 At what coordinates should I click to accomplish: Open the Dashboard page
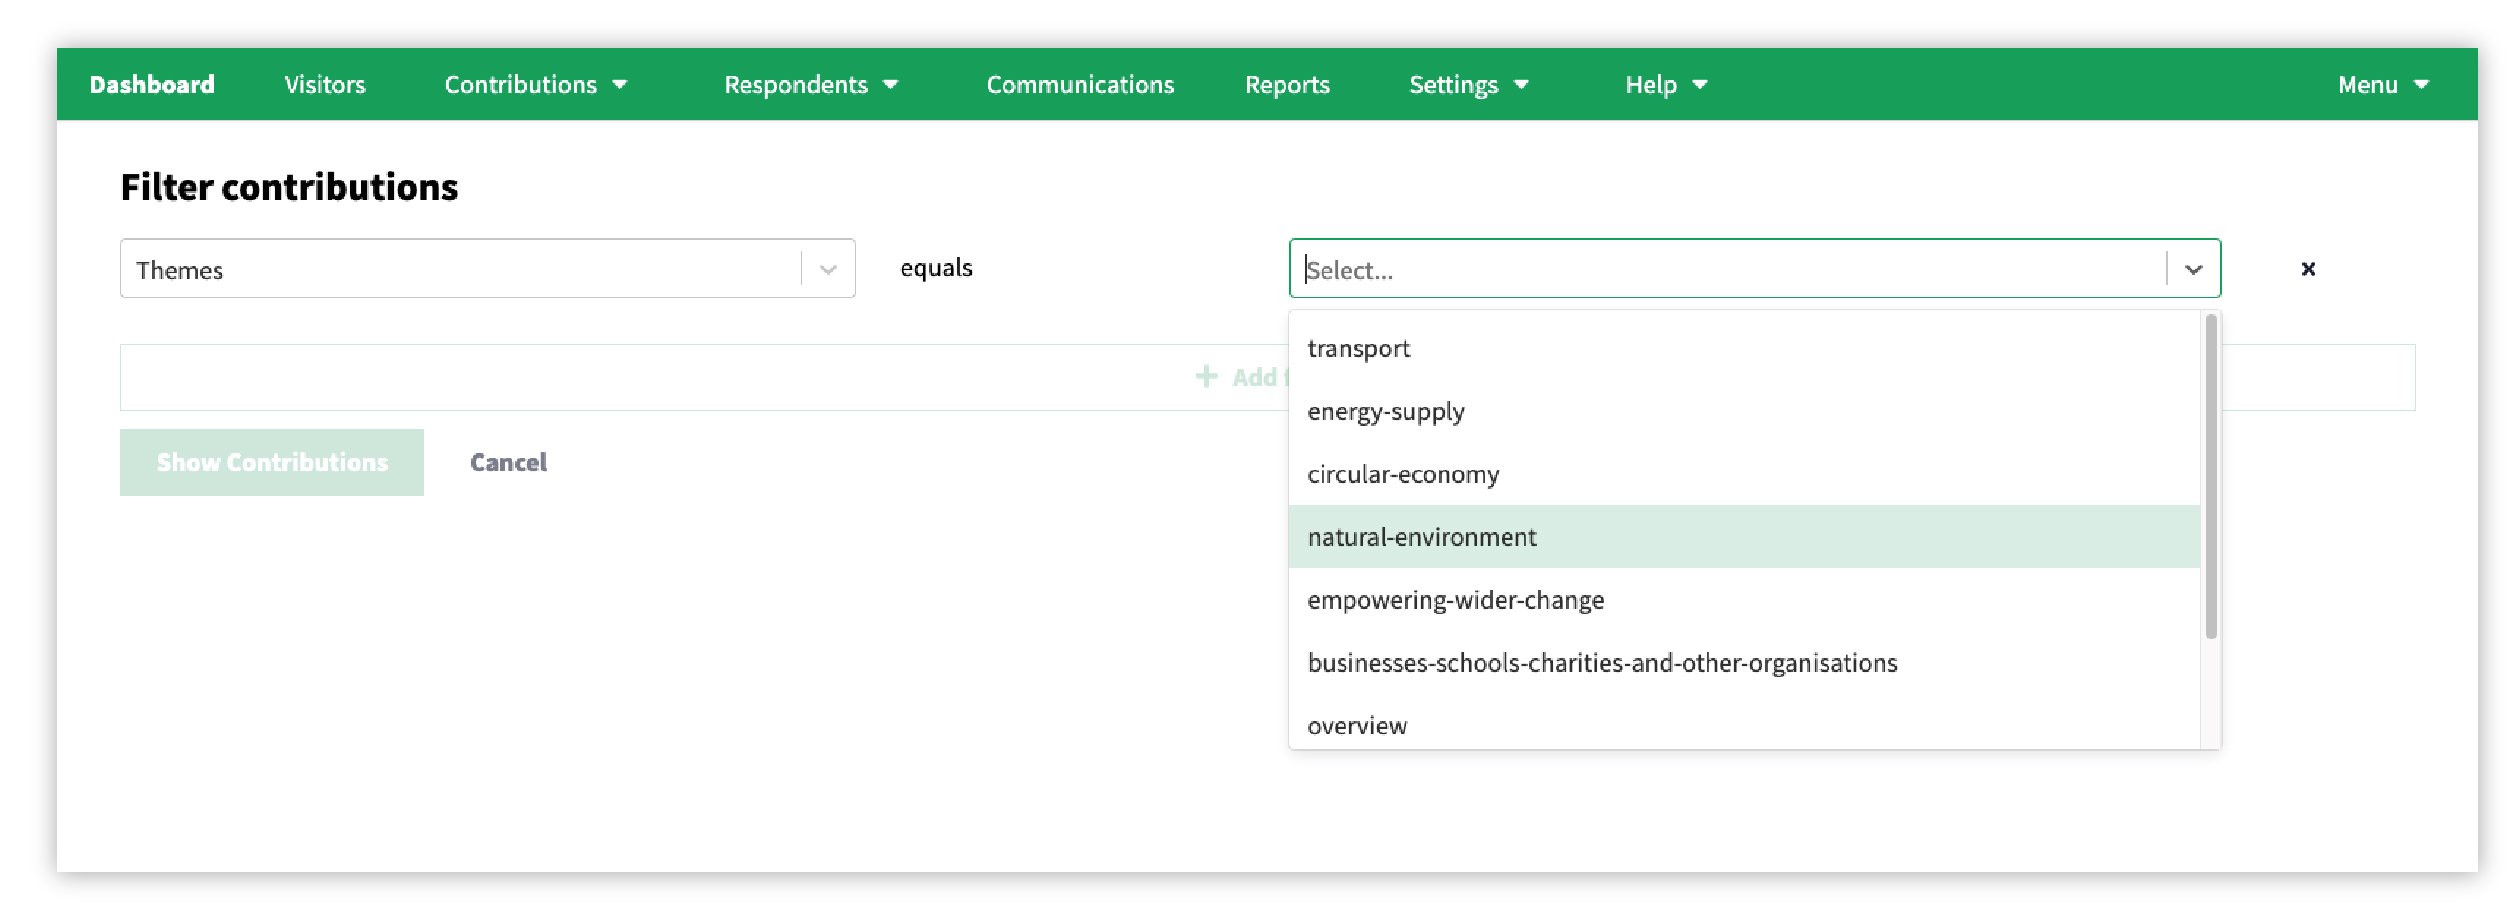[x=152, y=85]
